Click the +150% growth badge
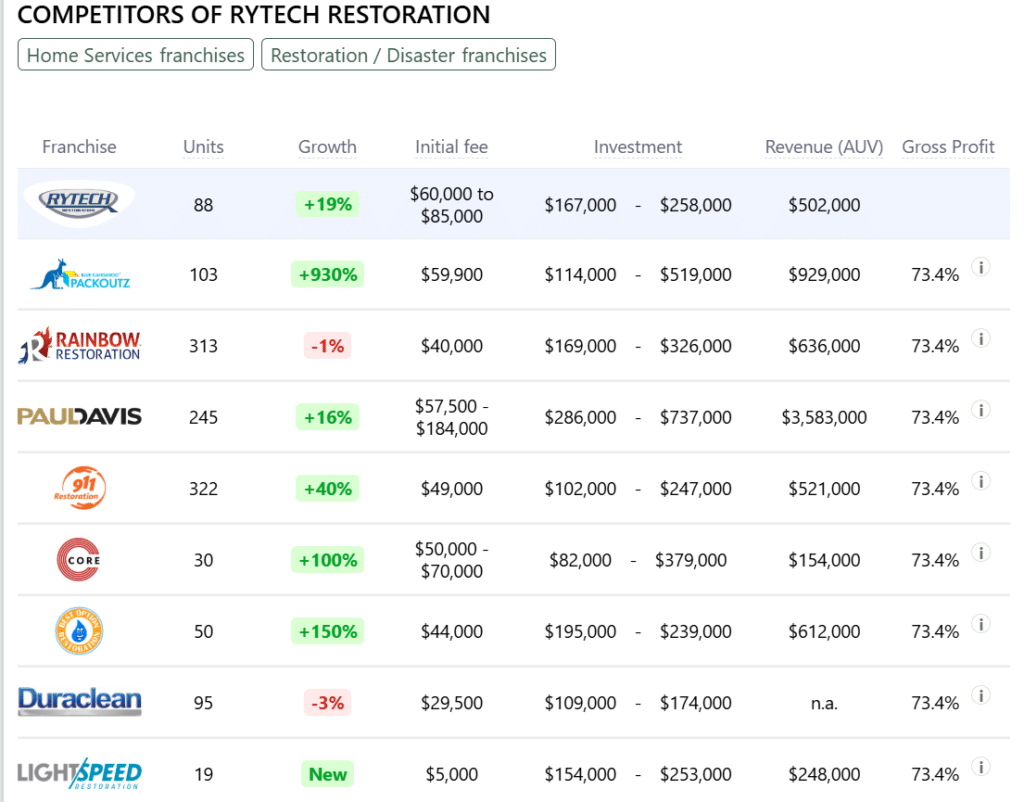This screenshot has height=802, width=1024. pos(327,631)
